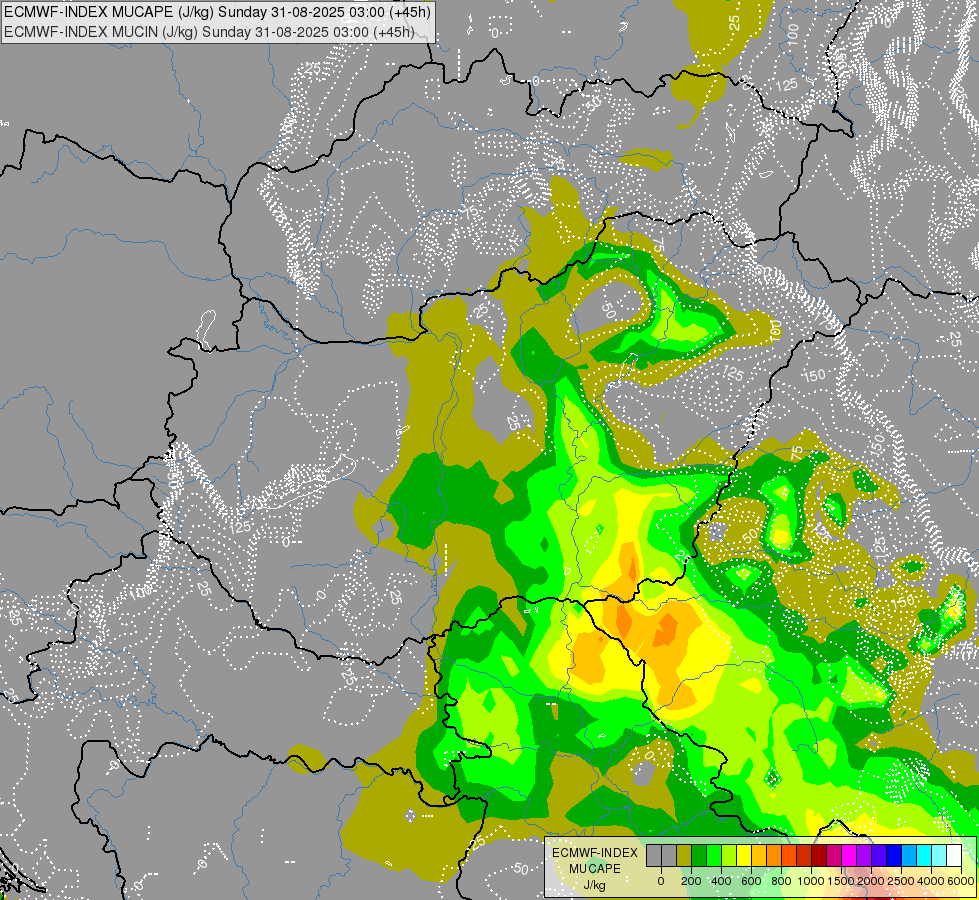The width and height of the screenshot is (979, 900).
Task: Select the bright green legend color box
Action: (714, 856)
